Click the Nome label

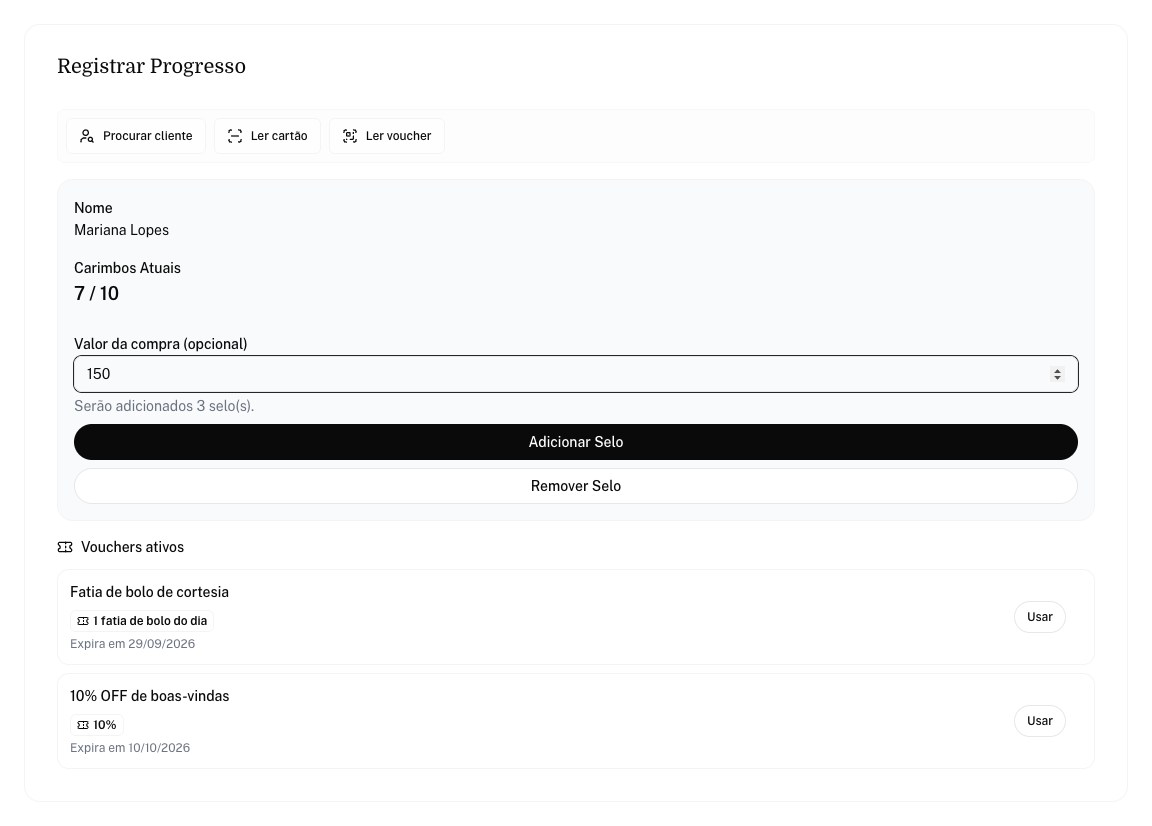(x=93, y=208)
